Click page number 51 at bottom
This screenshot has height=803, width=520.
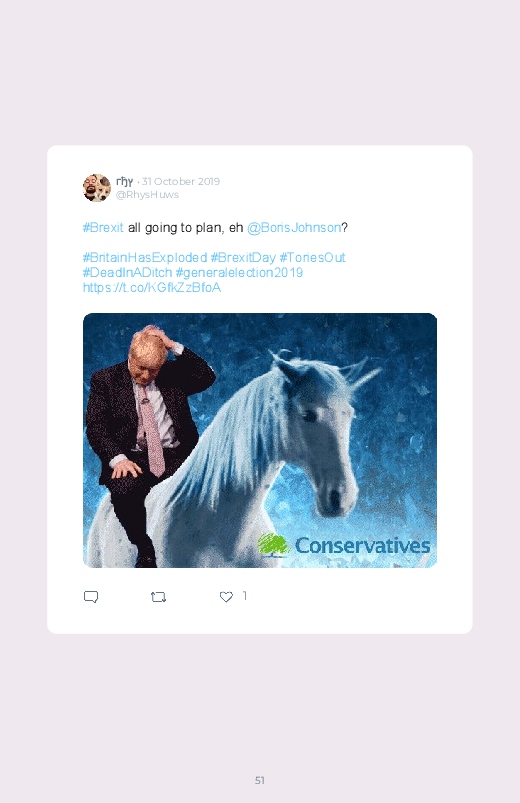pos(260,780)
